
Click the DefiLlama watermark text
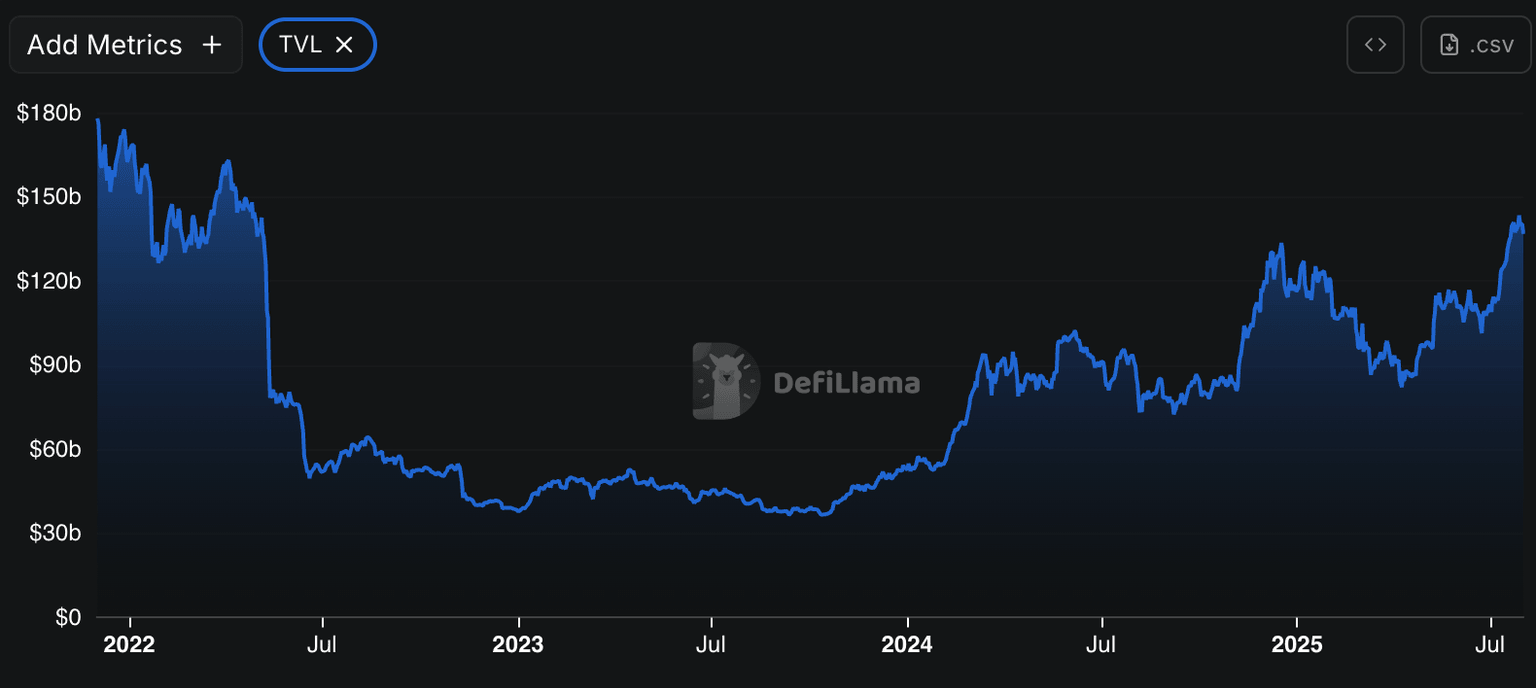click(x=846, y=382)
